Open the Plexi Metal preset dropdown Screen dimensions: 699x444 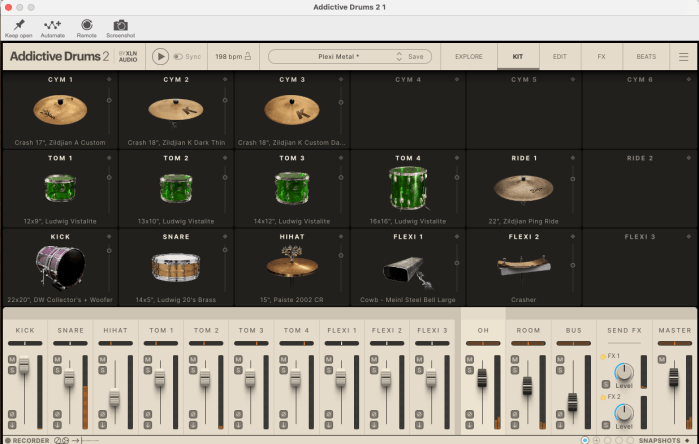click(338, 57)
